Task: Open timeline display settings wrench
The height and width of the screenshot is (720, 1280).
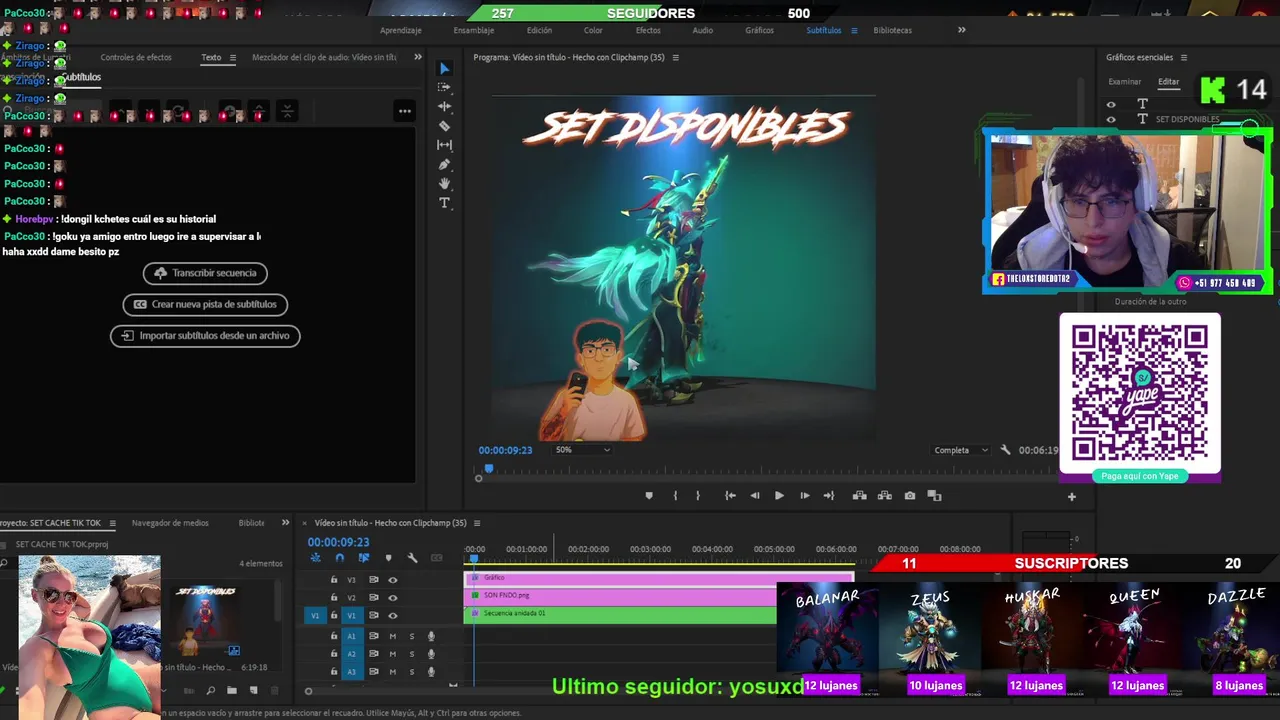Action: point(412,558)
